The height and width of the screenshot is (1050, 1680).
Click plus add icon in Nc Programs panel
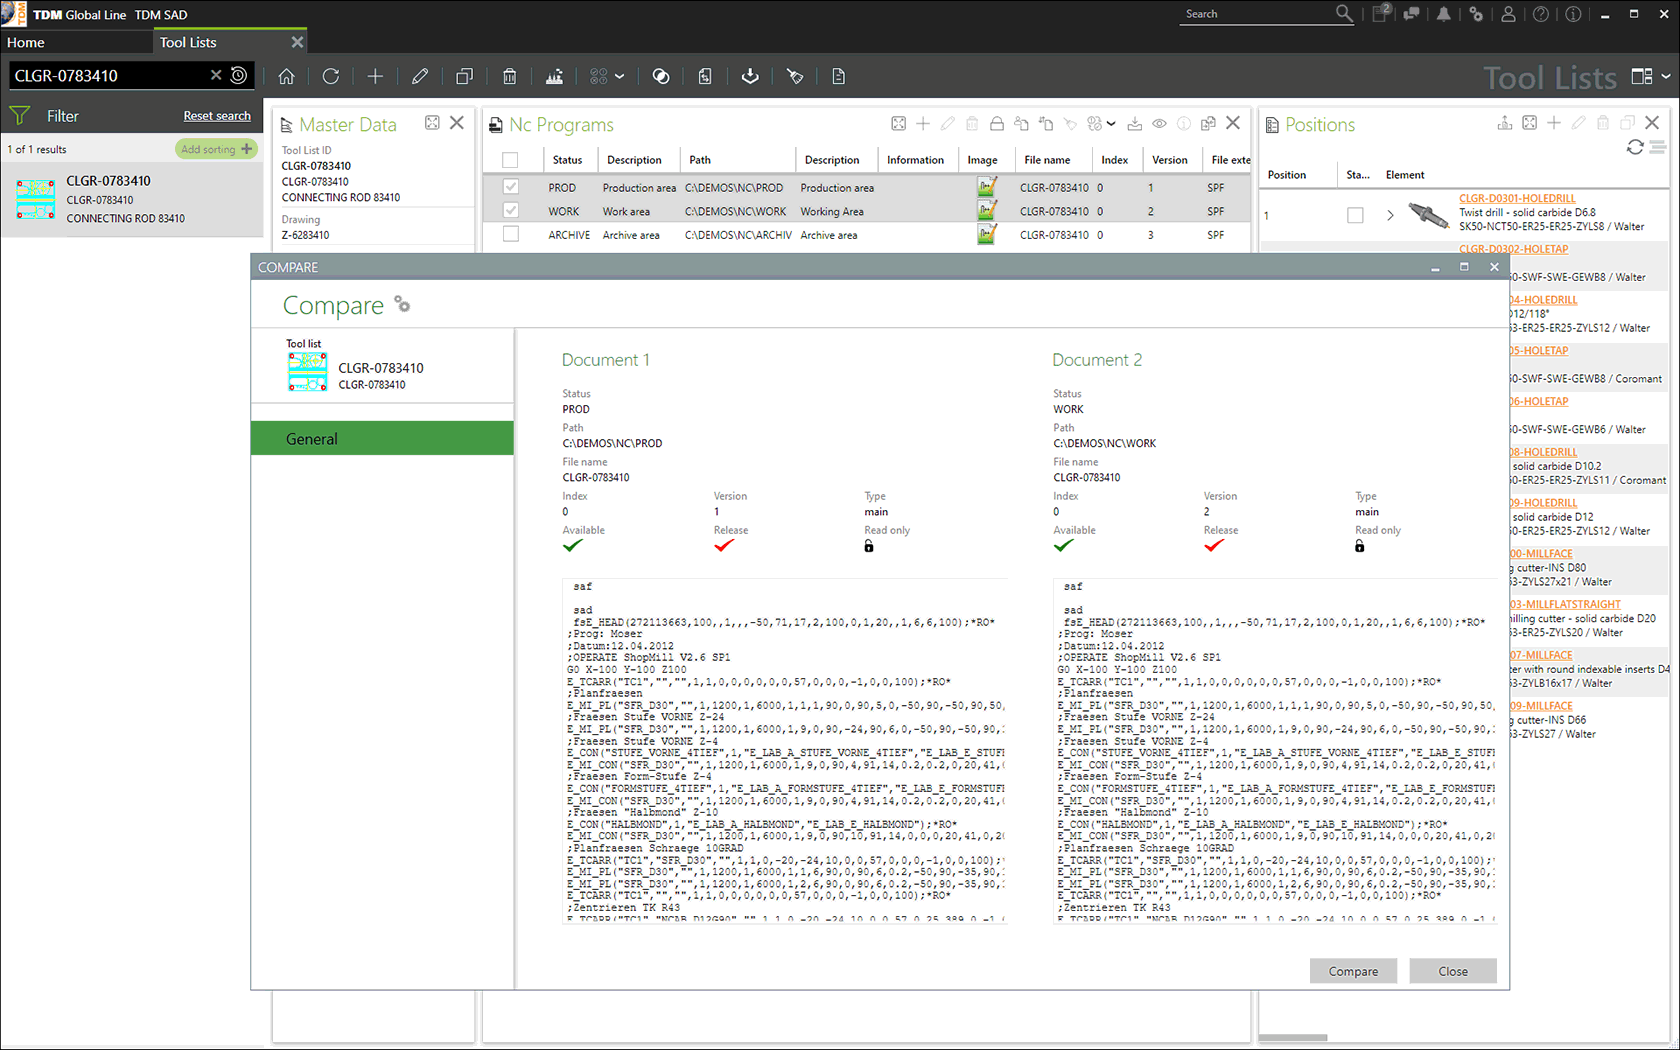tap(923, 124)
